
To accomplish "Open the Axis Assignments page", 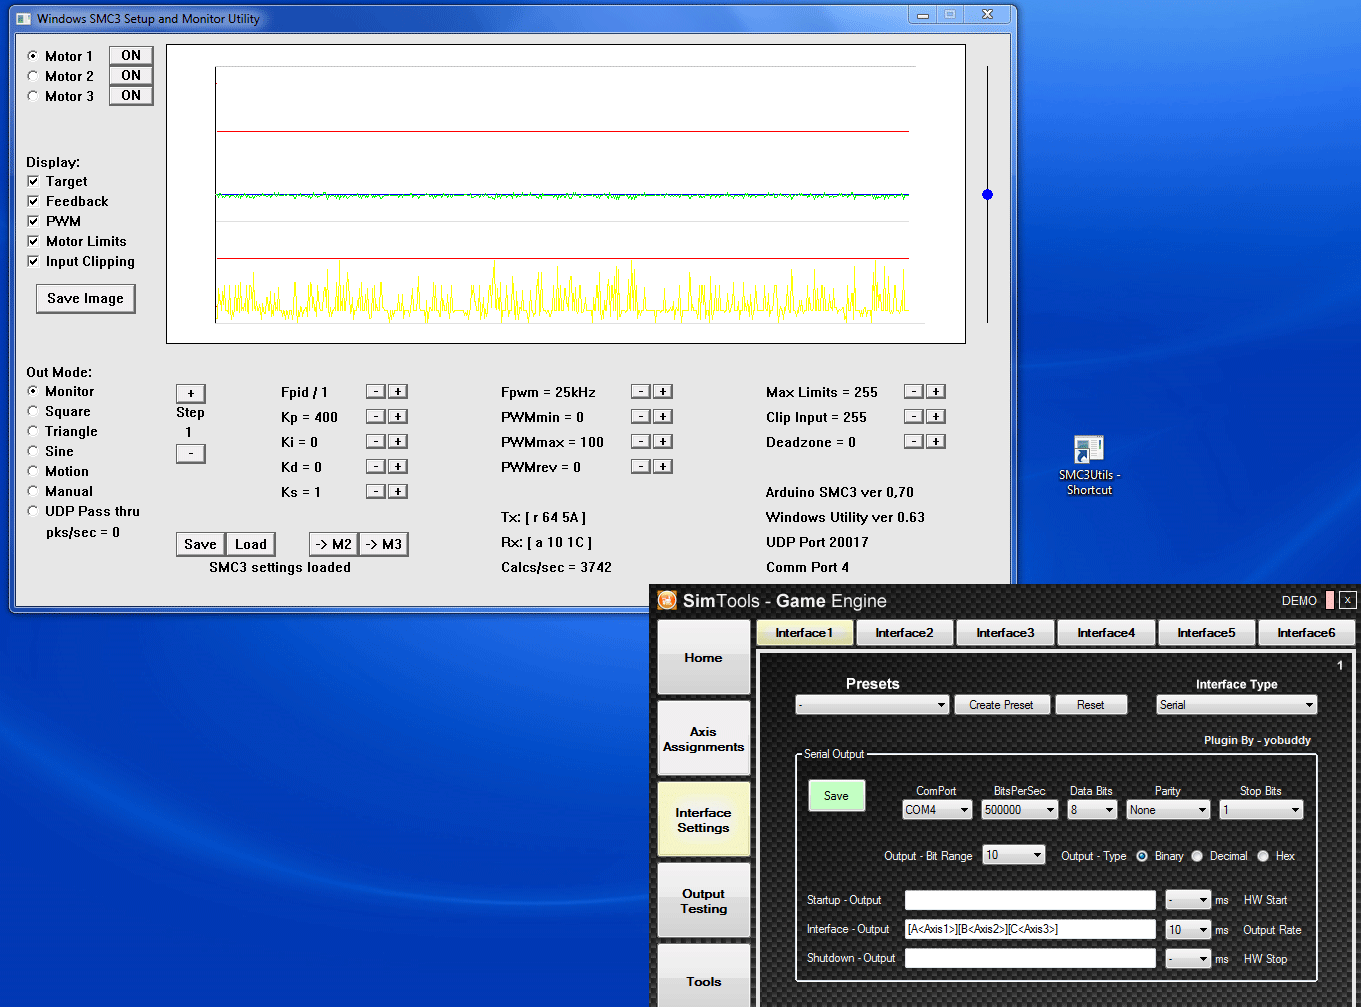I will [x=704, y=739].
